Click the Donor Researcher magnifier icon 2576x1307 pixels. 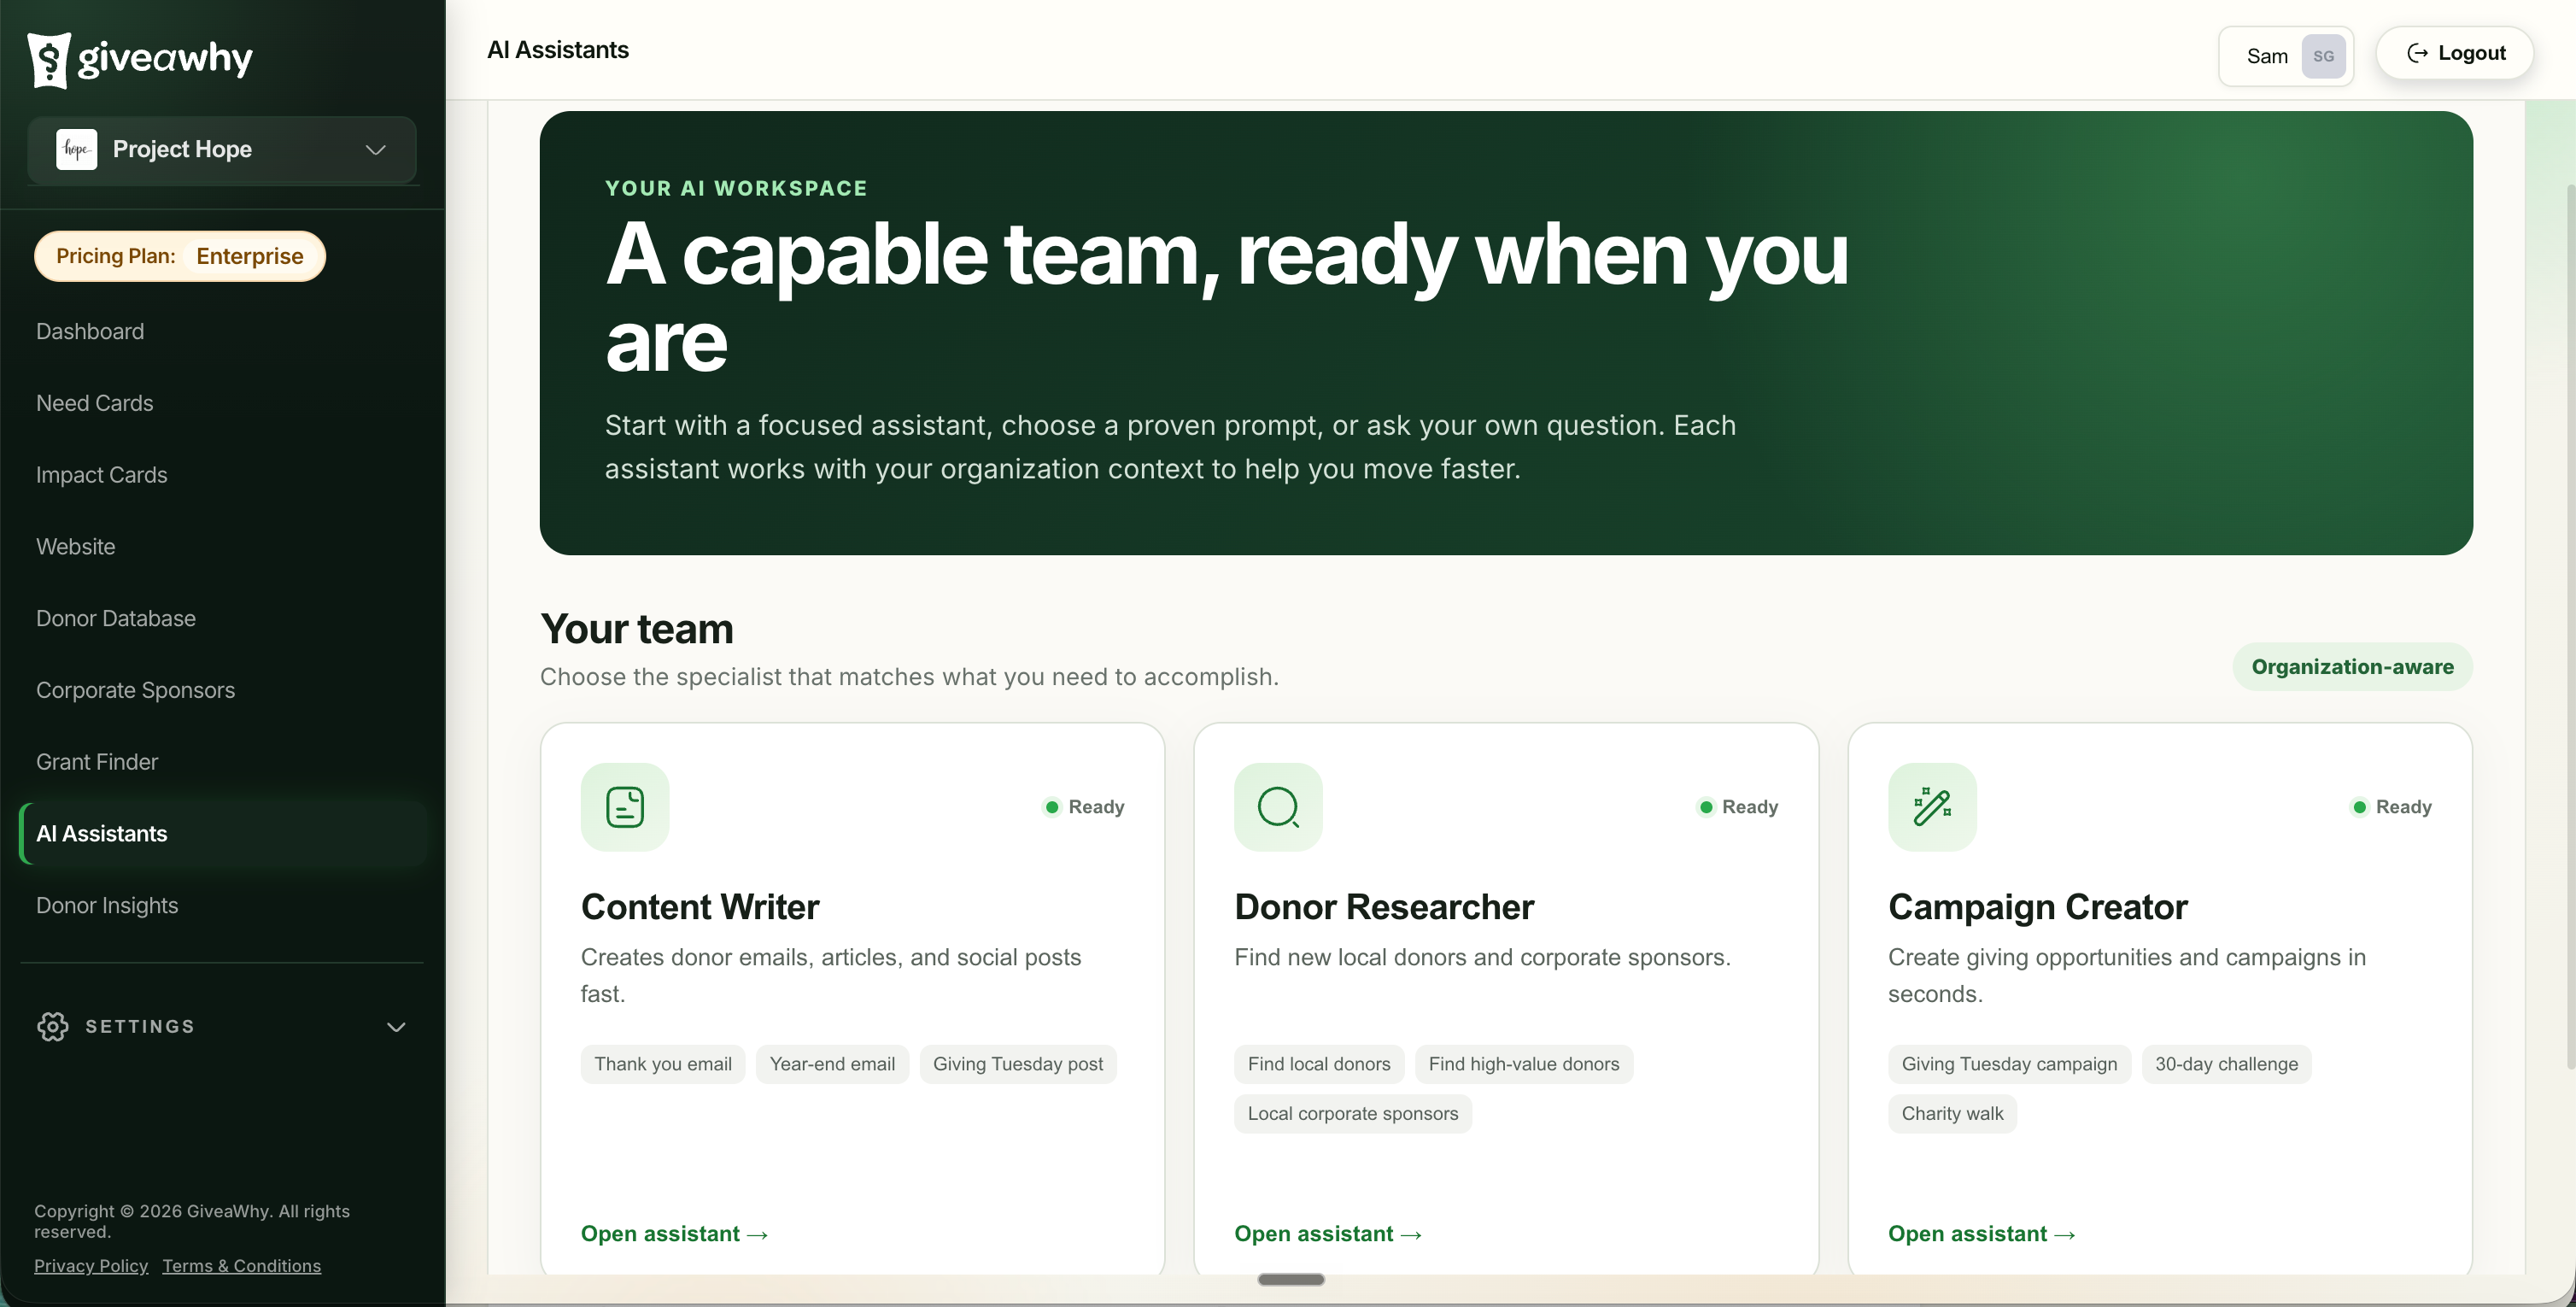coord(1278,807)
